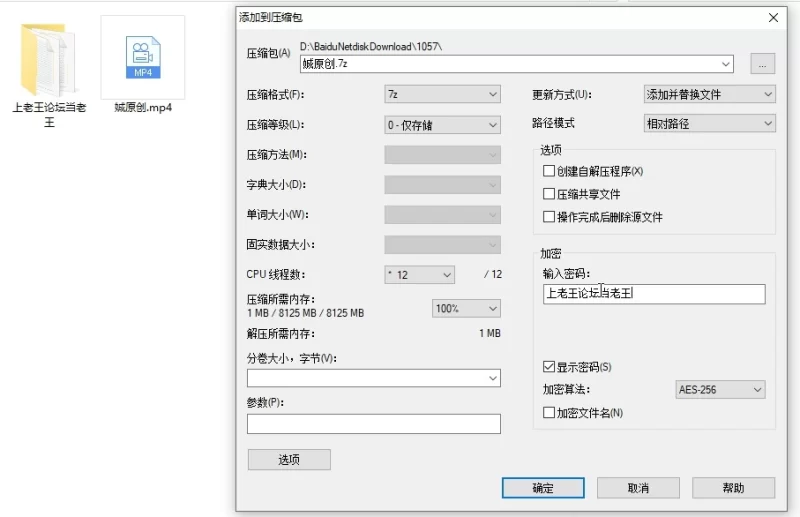
Task: Open the 加密算法 AES-256 dropdown
Action: [720, 389]
